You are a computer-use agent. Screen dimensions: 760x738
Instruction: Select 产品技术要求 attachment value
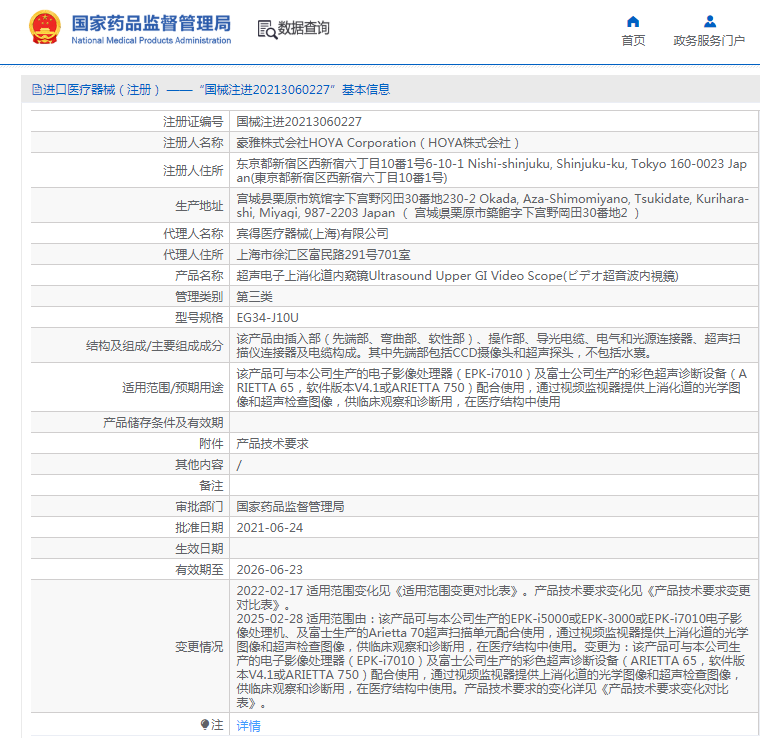[x=272, y=443]
